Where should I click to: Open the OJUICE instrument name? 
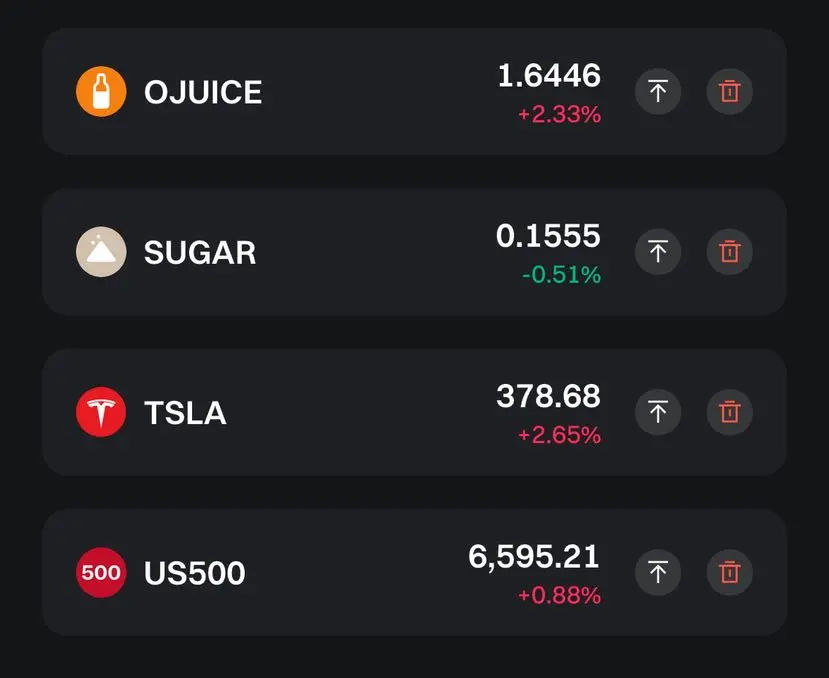(203, 92)
